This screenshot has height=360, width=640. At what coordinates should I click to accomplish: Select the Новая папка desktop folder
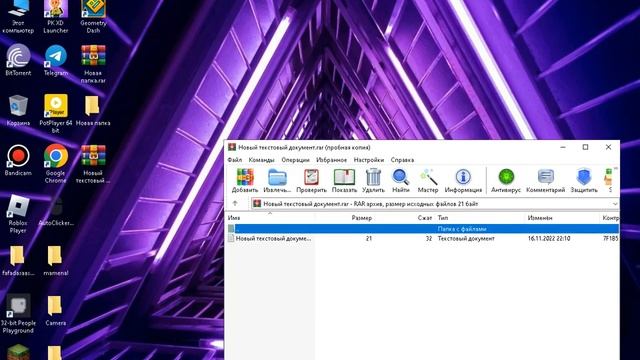pos(93,110)
